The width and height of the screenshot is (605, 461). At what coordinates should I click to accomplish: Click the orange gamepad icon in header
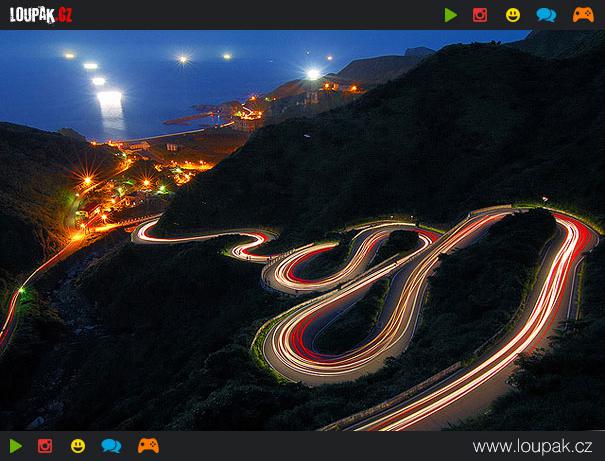coord(583,15)
